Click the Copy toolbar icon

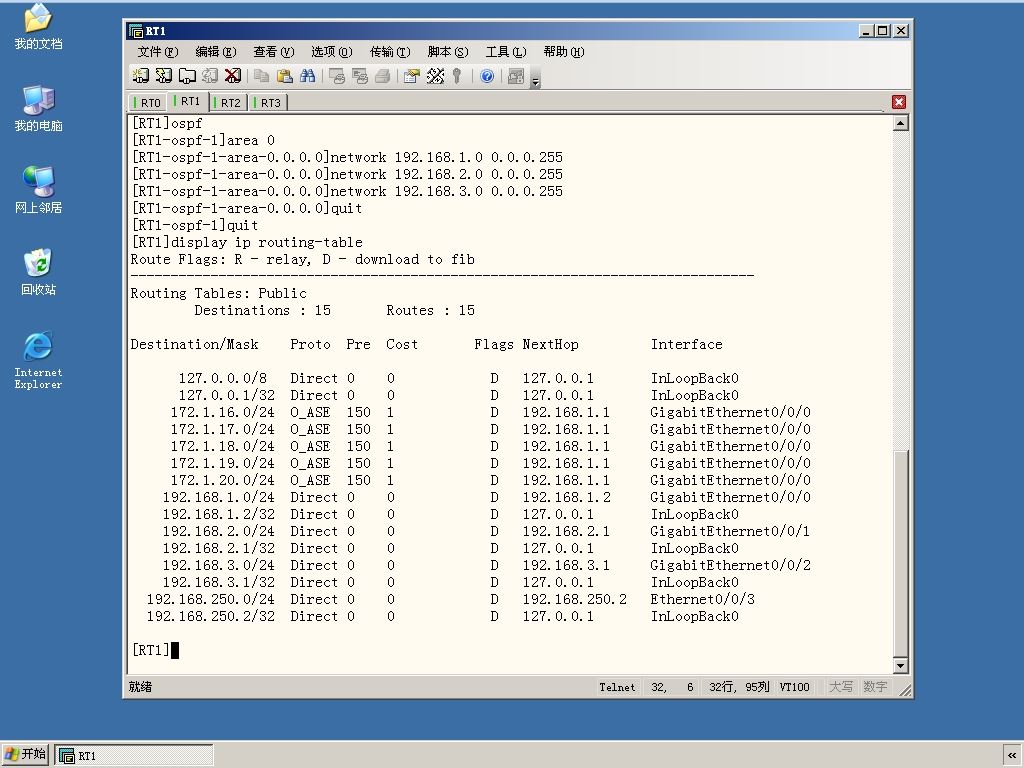point(261,76)
